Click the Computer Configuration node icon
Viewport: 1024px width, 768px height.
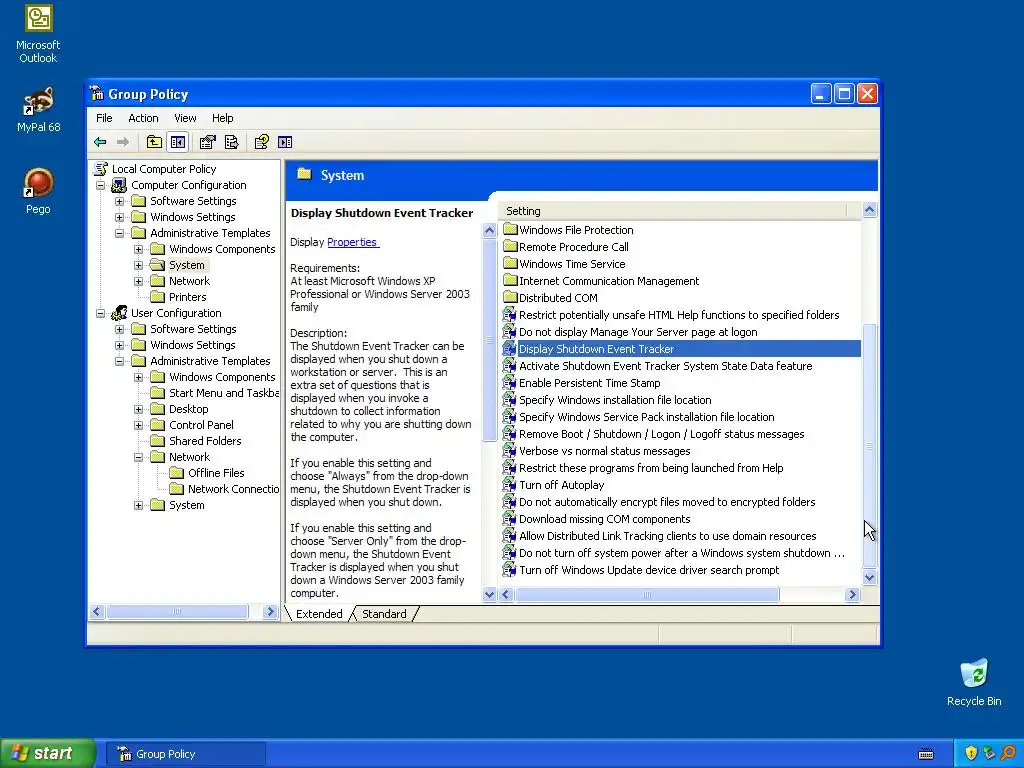(119, 185)
